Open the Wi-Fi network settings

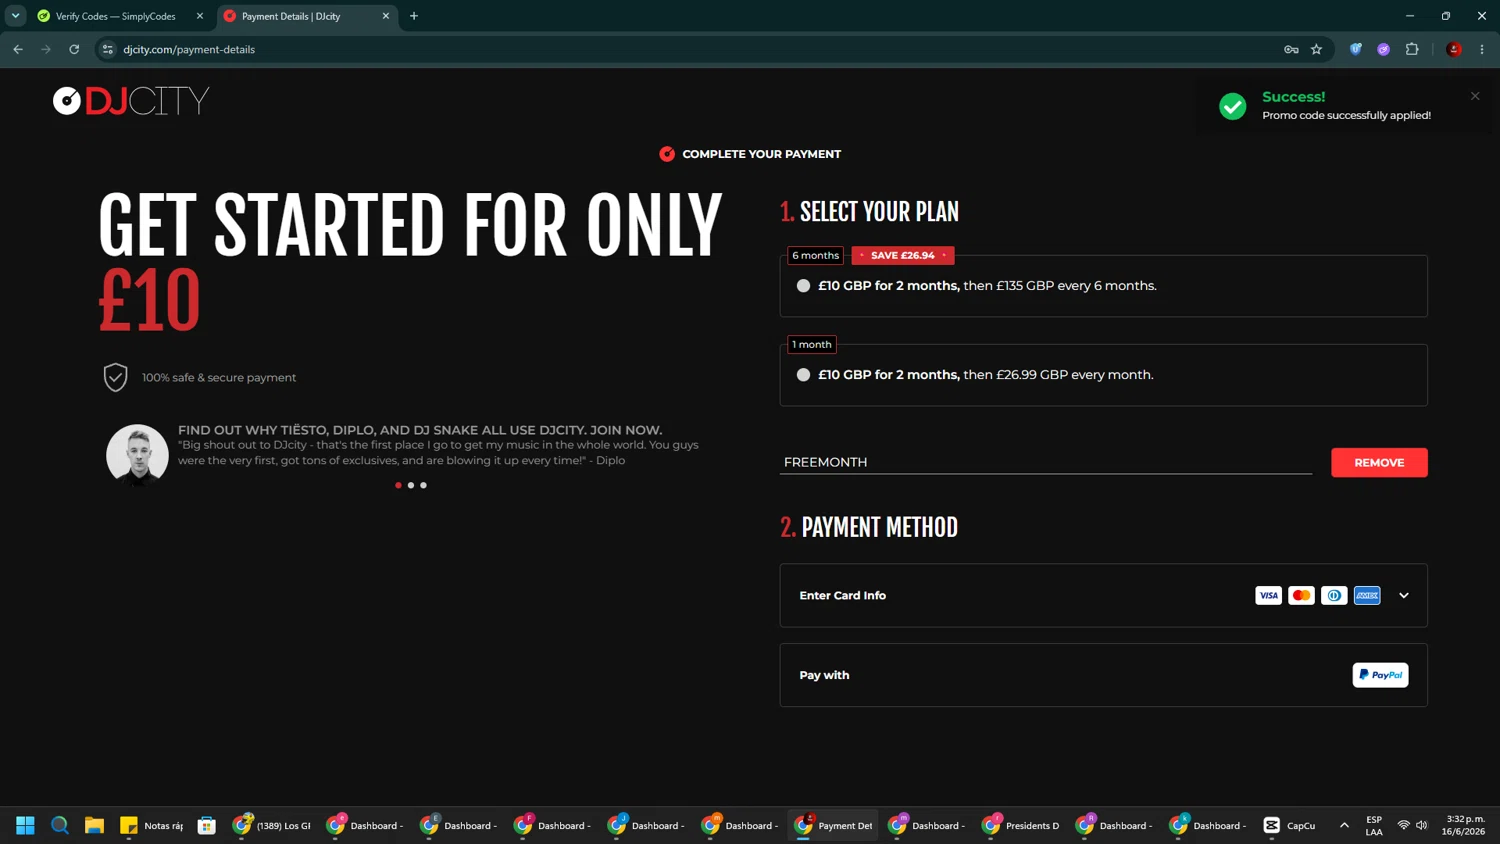click(x=1403, y=825)
